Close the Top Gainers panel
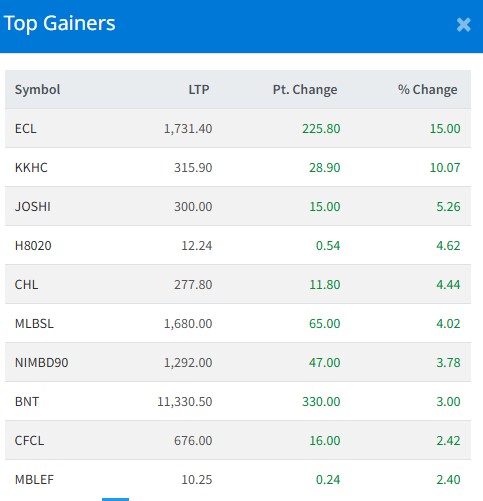 point(463,25)
